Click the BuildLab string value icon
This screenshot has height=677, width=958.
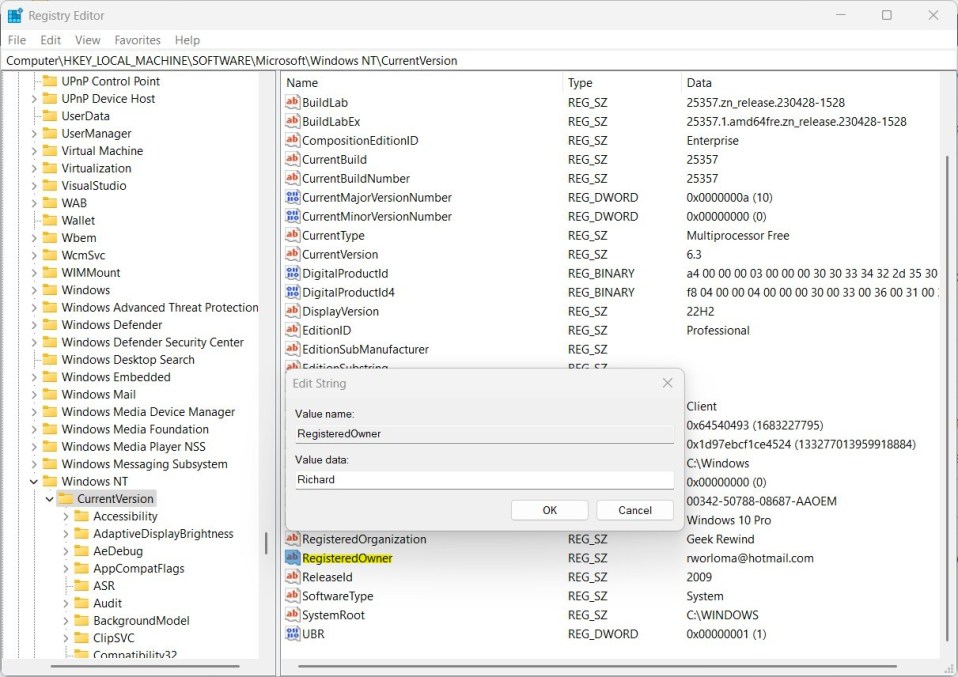coord(293,102)
